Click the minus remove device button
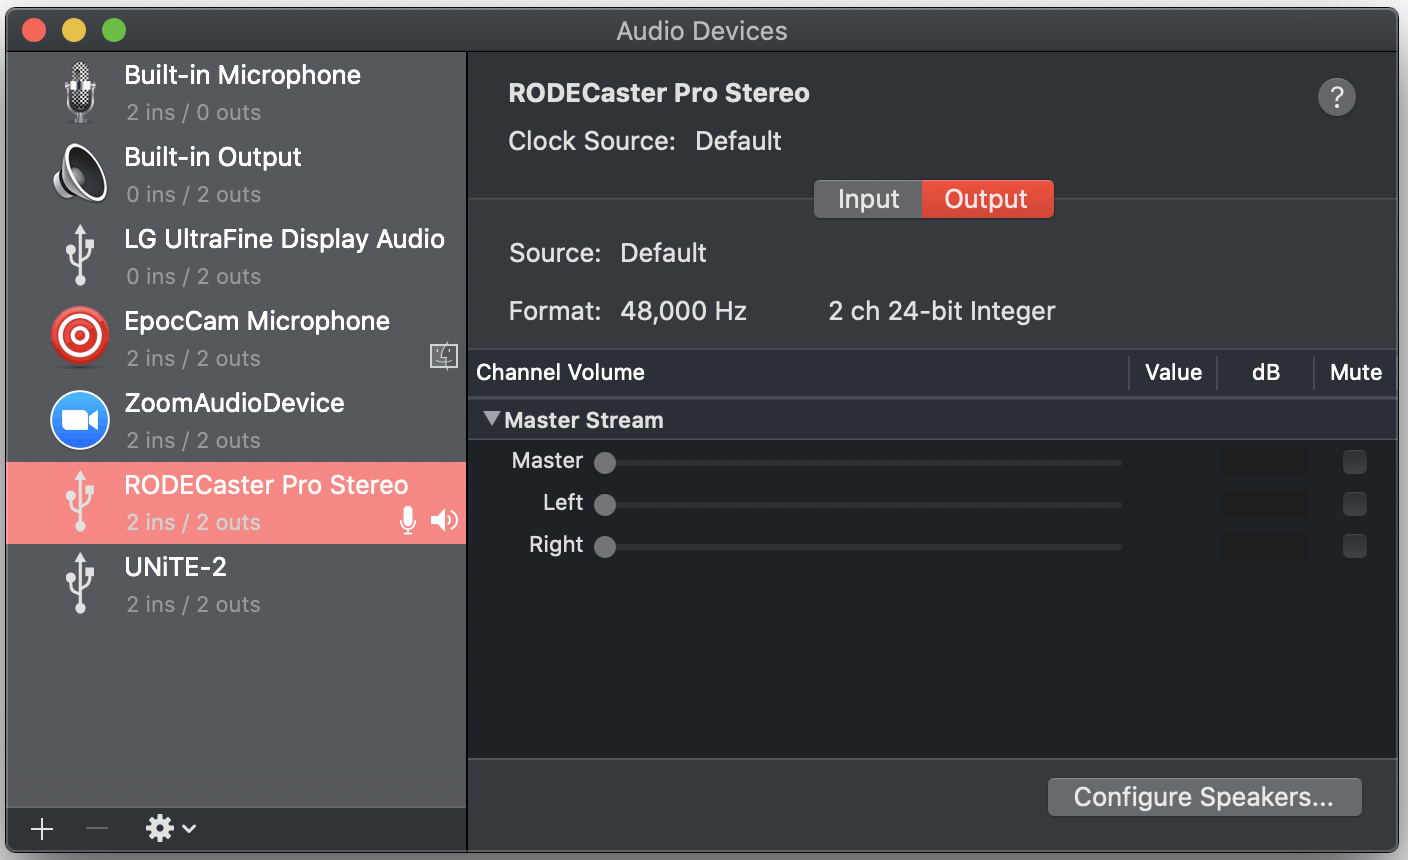The width and height of the screenshot is (1408, 860). coord(97,828)
